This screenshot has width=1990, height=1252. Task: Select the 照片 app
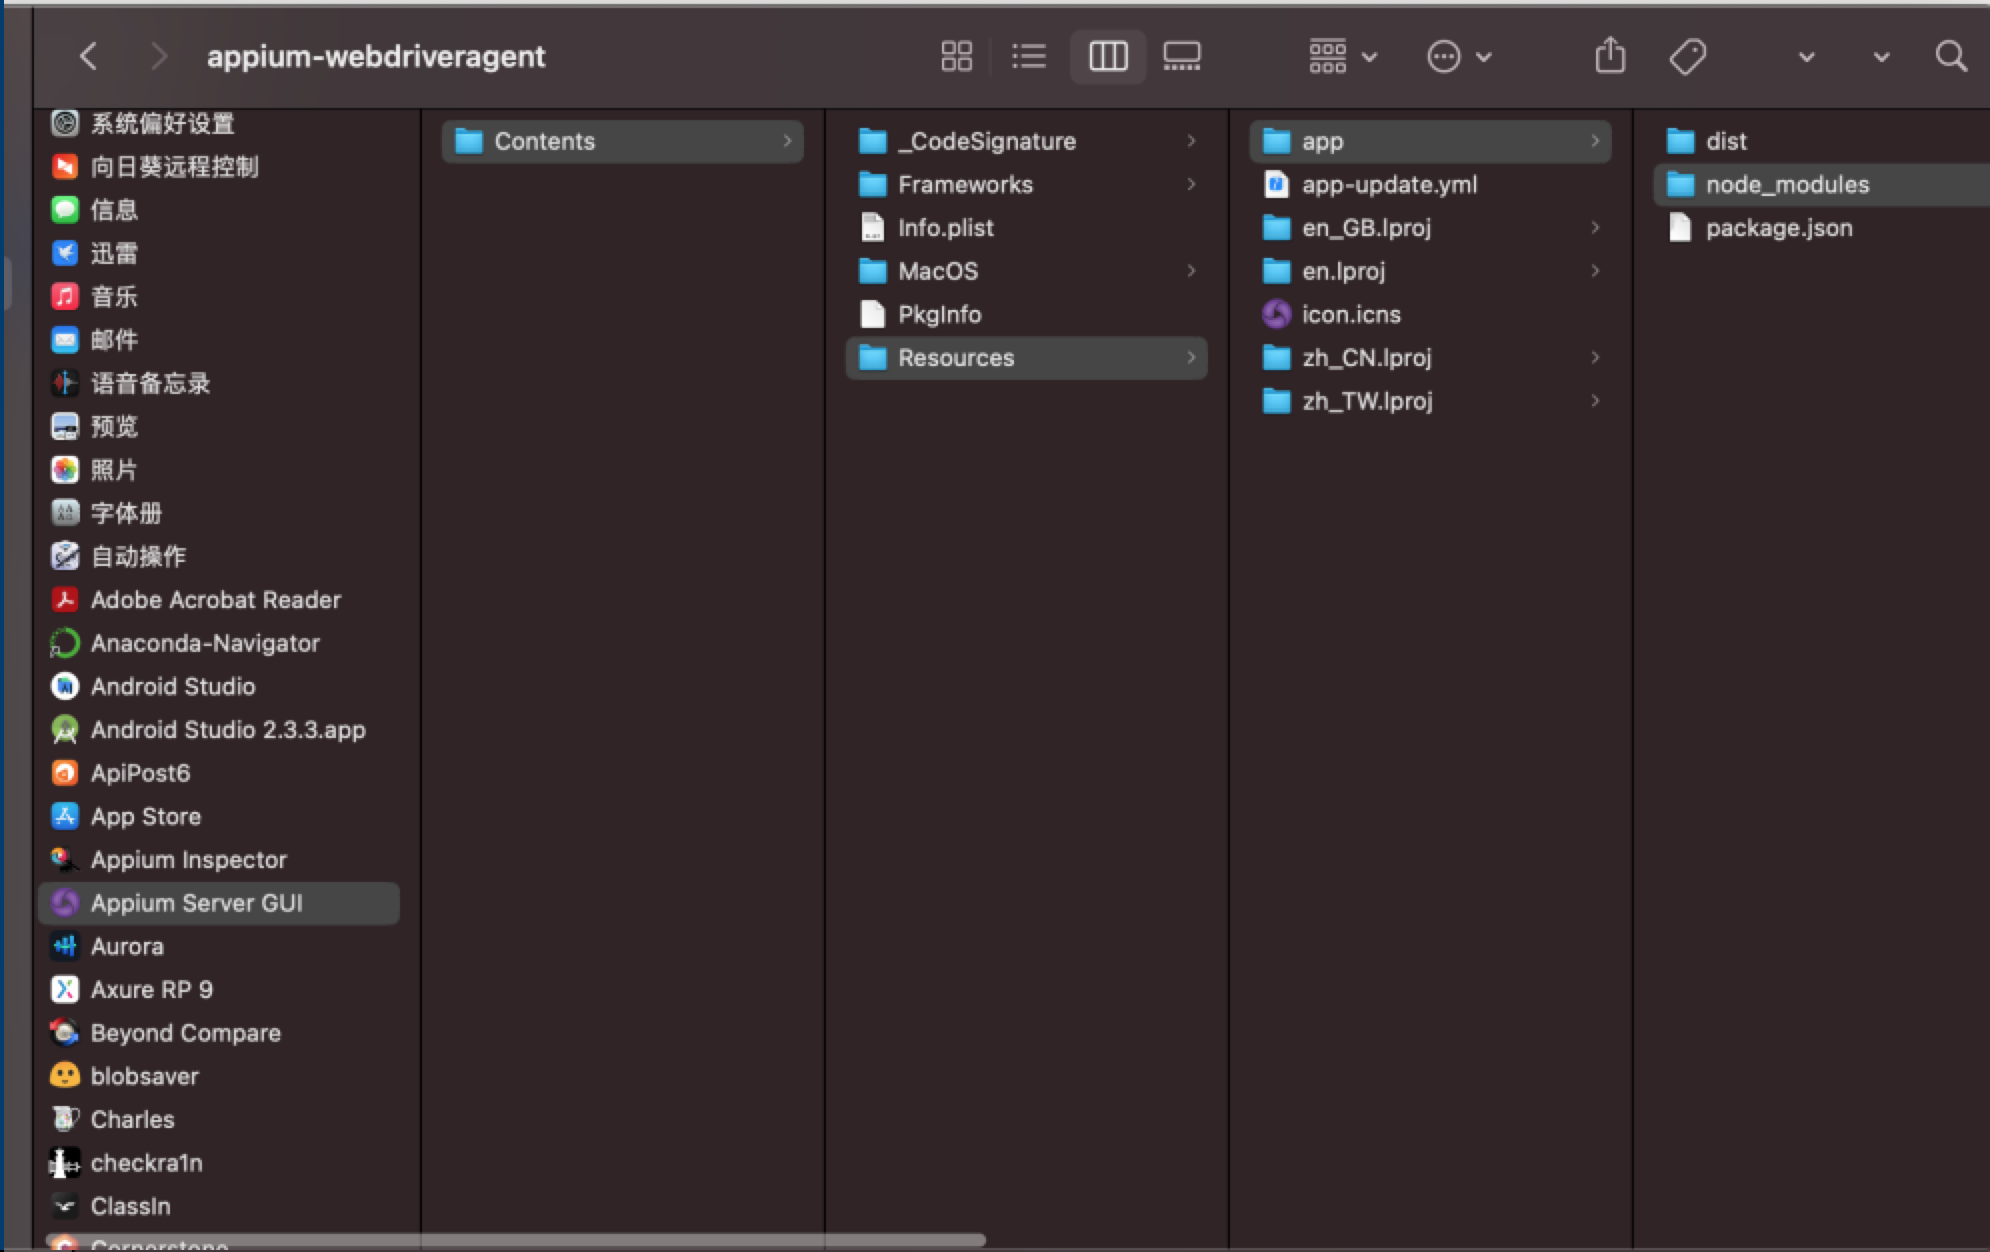[218, 470]
